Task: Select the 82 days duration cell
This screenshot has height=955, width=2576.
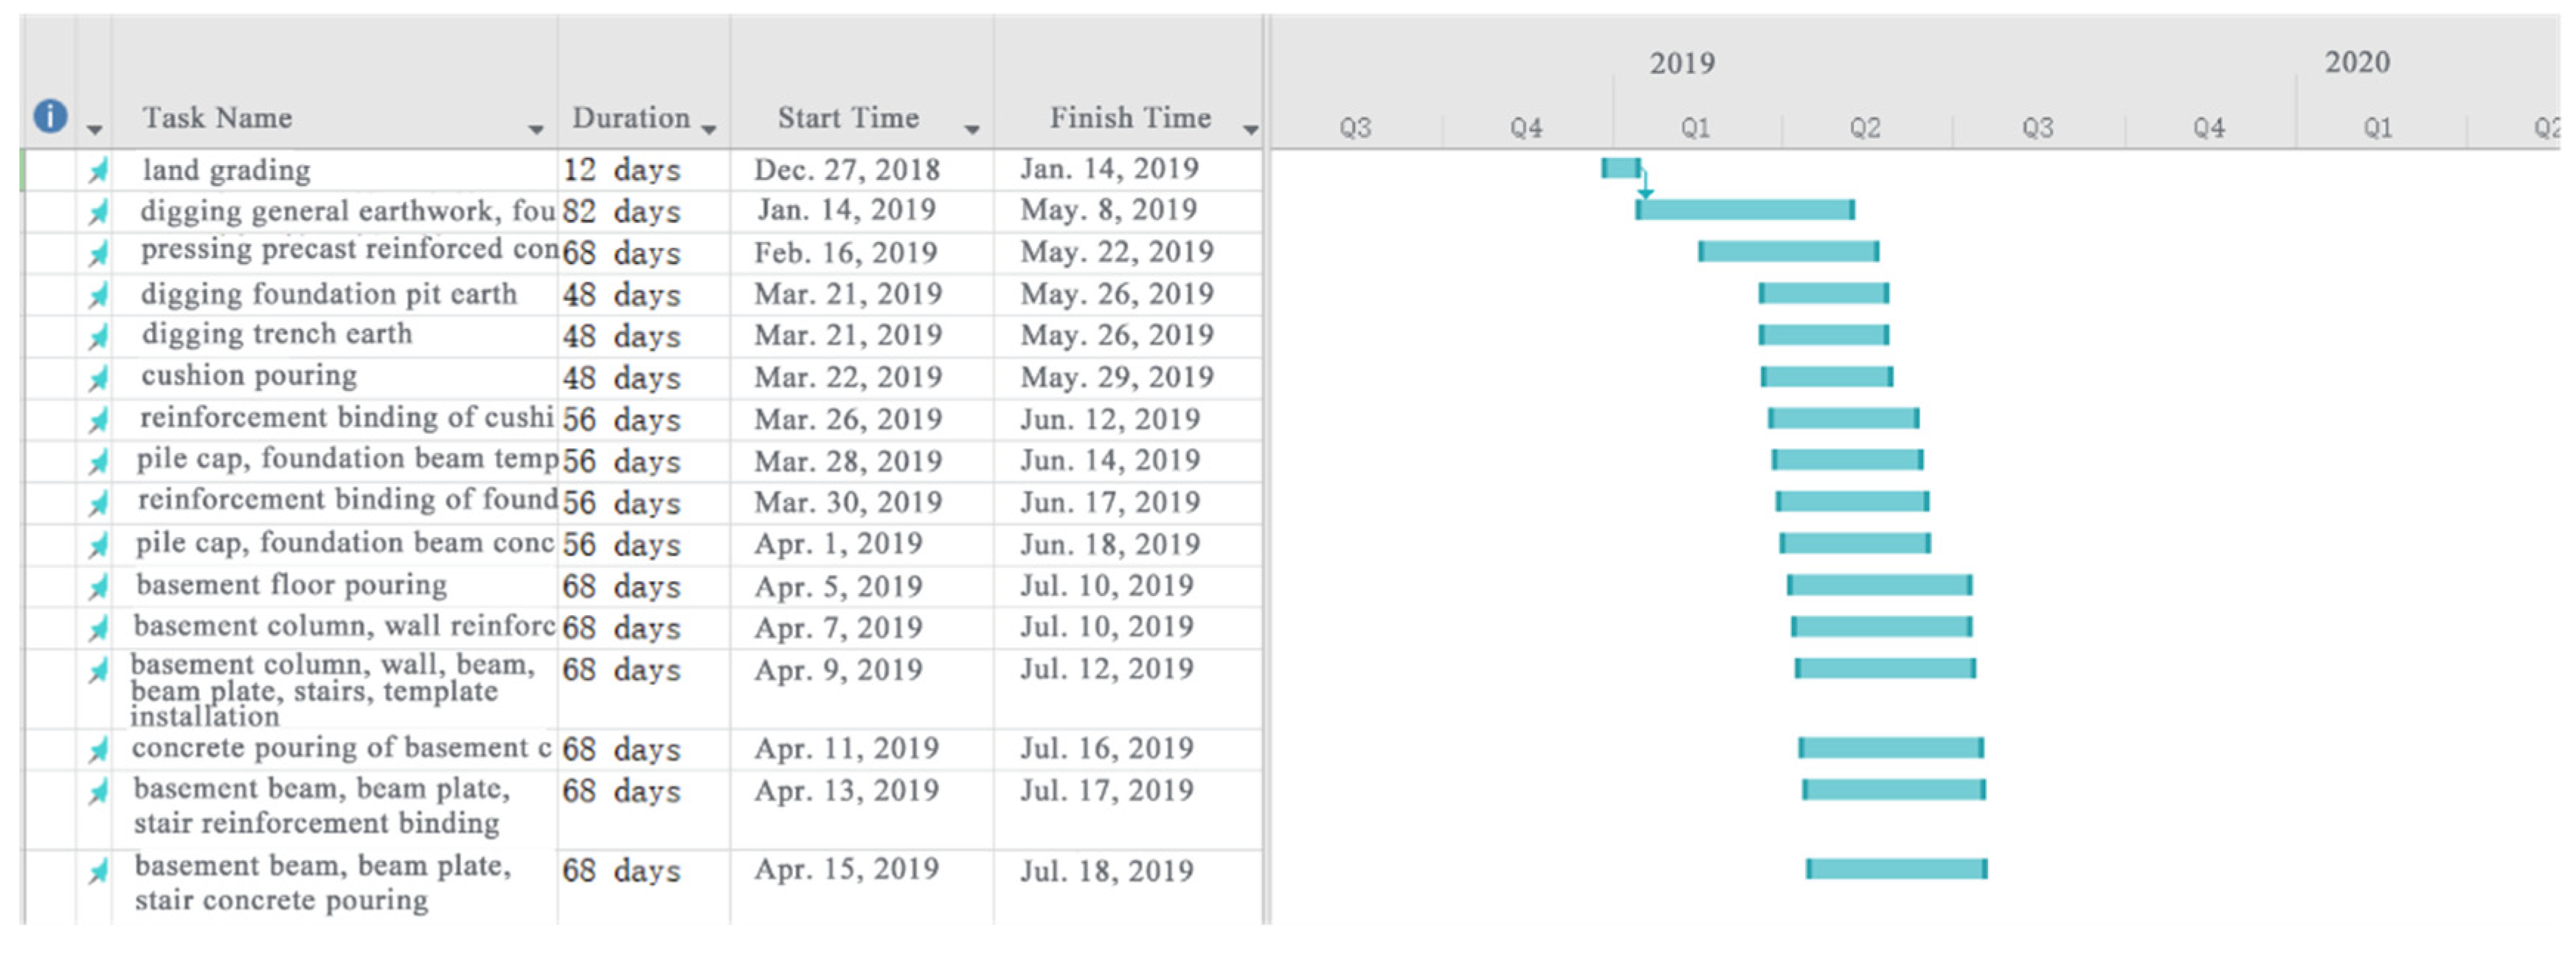Action: [621, 212]
